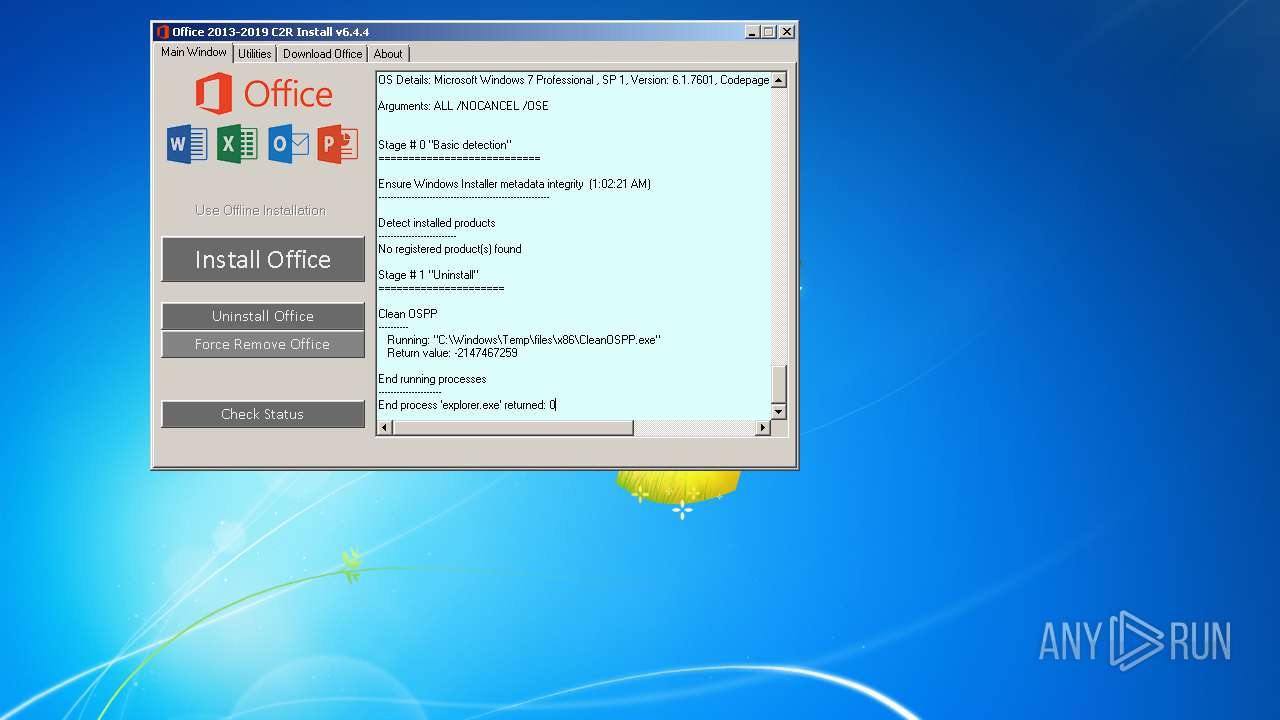
Task: Close the Office C2R Install window
Action: click(787, 32)
